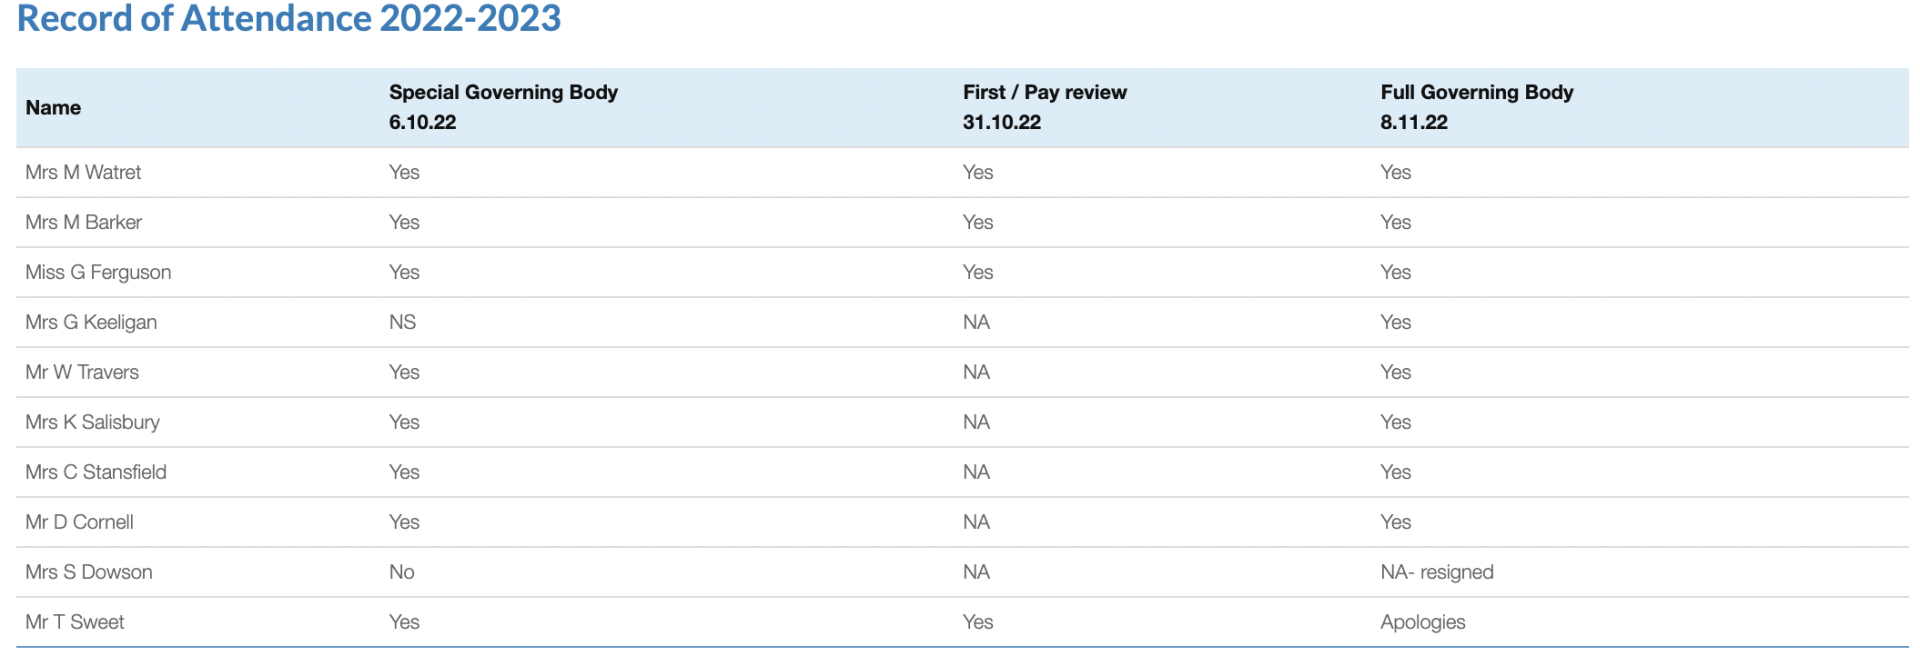Click the Mrs M Barker name cell
The image size is (1920, 656).
click(83, 222)
